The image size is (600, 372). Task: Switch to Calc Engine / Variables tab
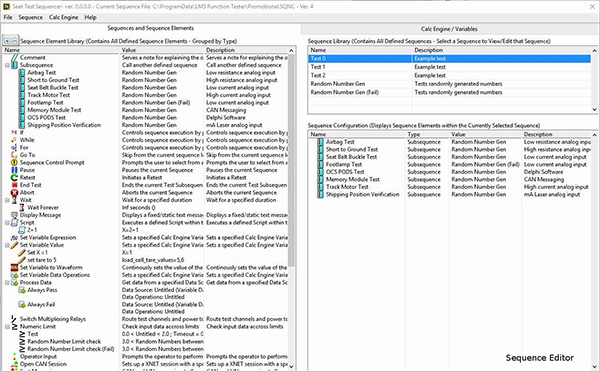tap(449, 29)
